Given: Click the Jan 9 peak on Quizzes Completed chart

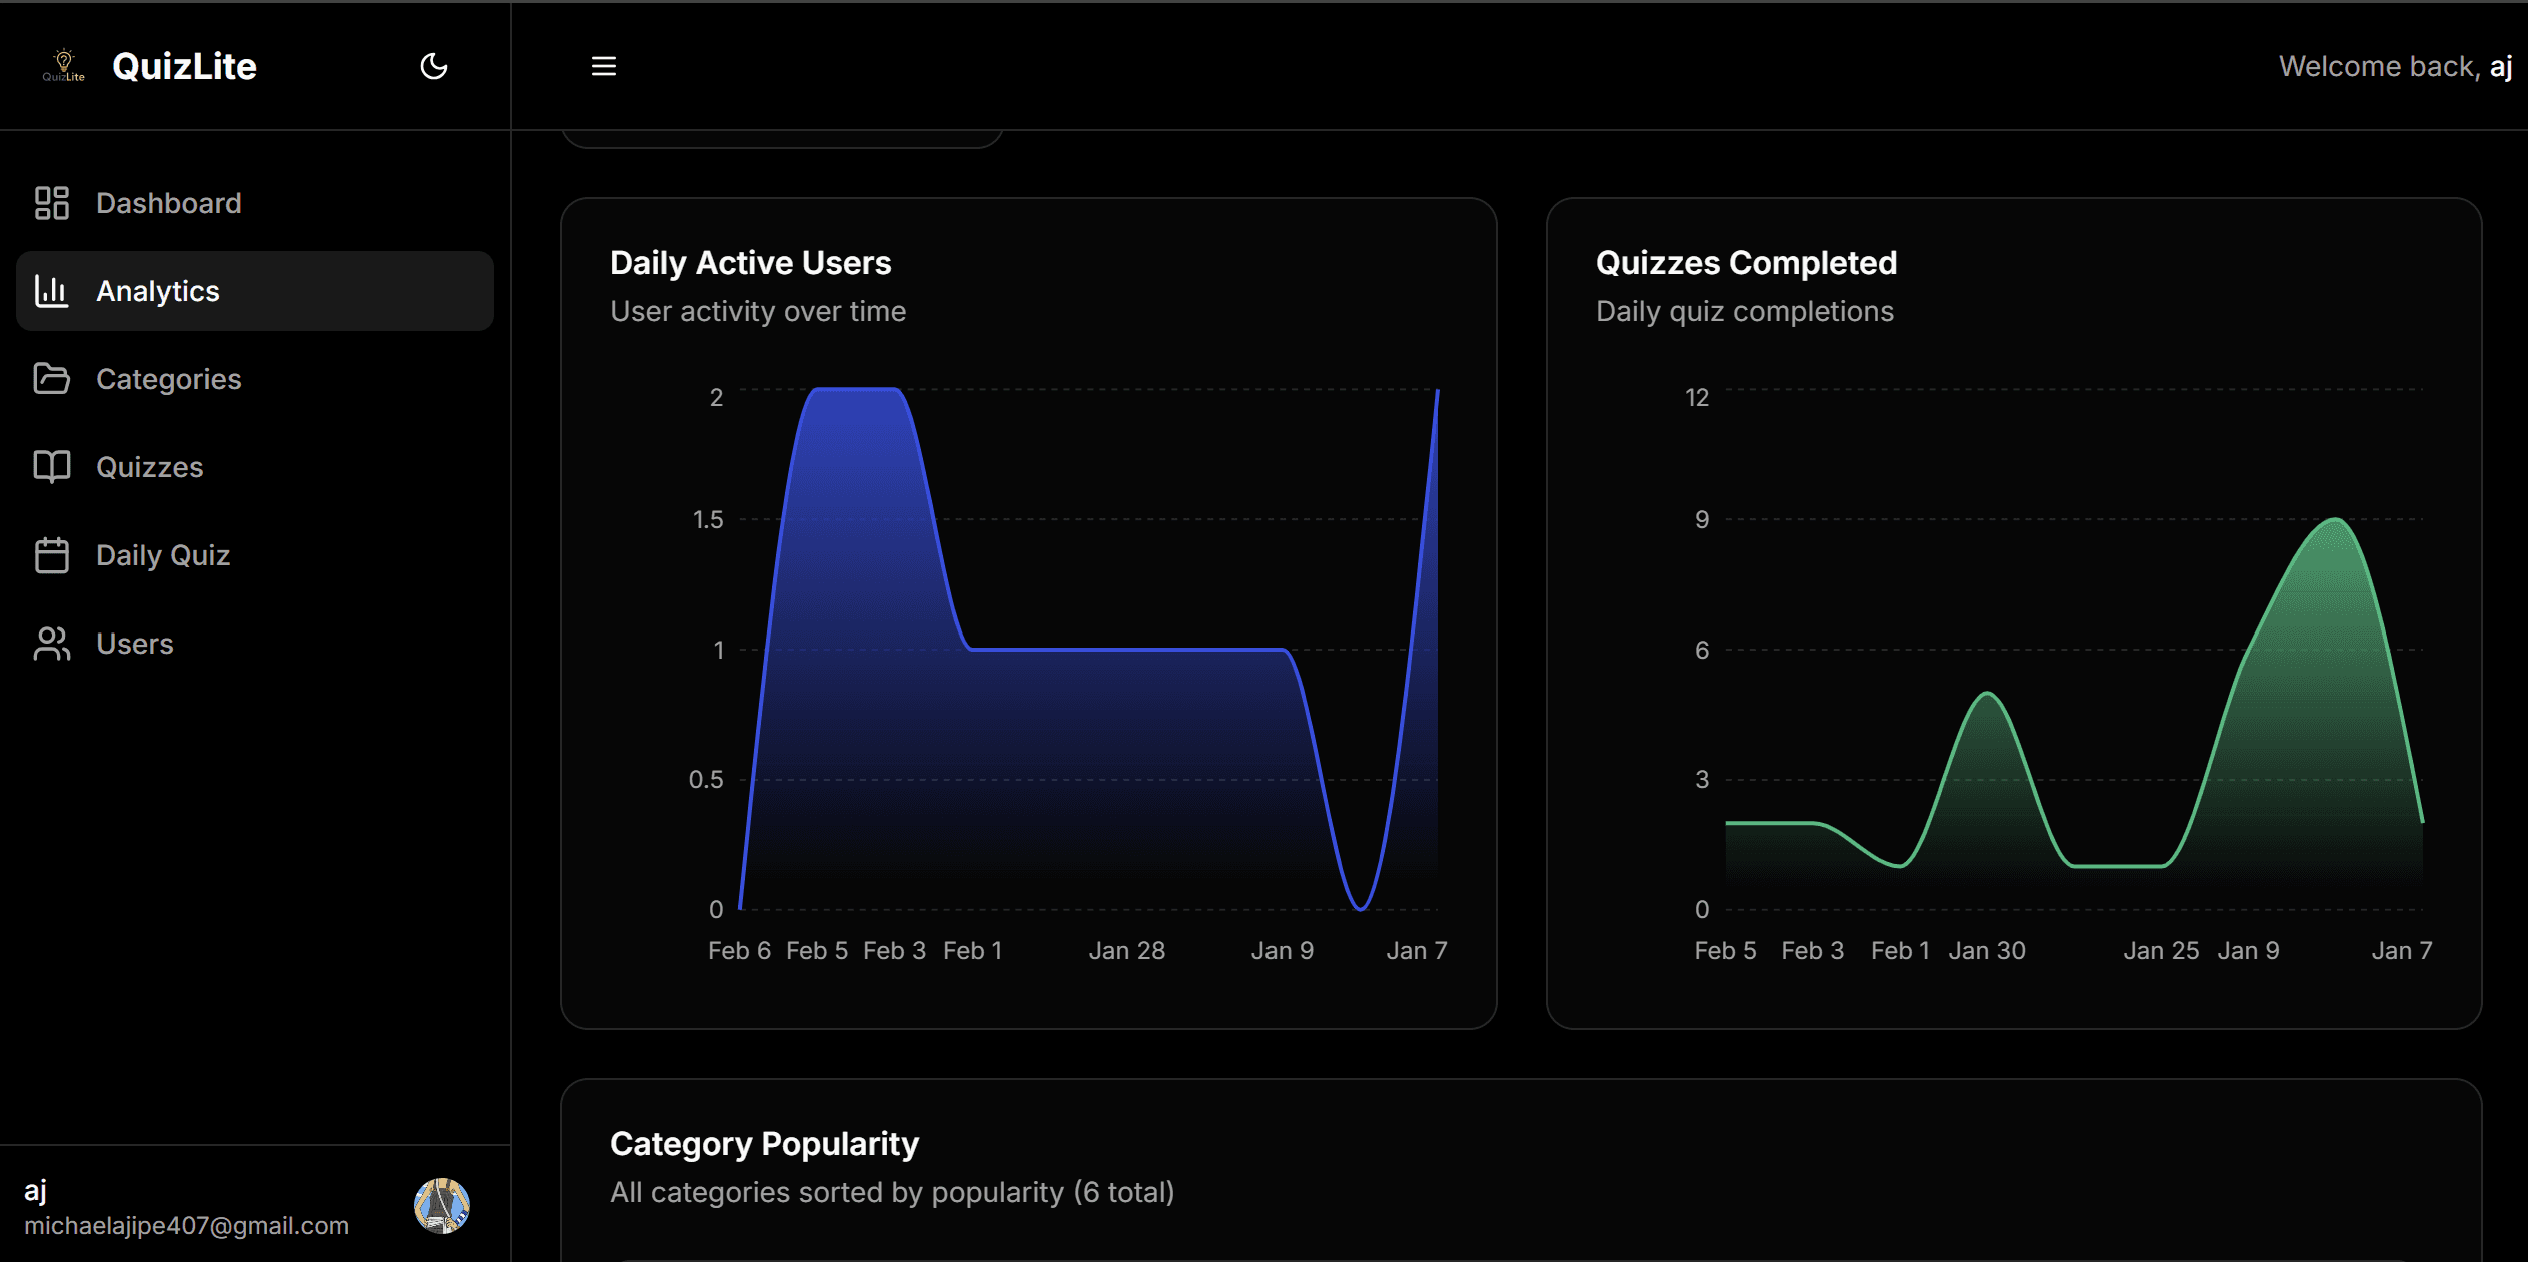Looking at the screenshot, I should coord(2336,519).
